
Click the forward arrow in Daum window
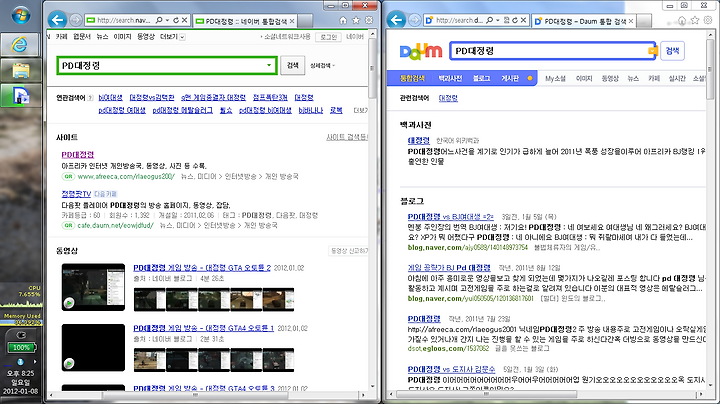tap(415, 20)
